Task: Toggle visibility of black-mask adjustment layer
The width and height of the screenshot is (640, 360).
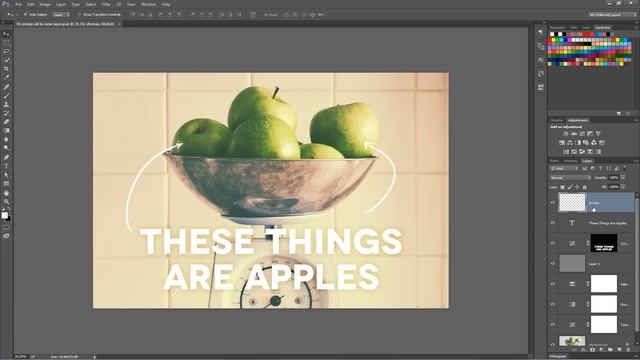Action: (553, 243)
